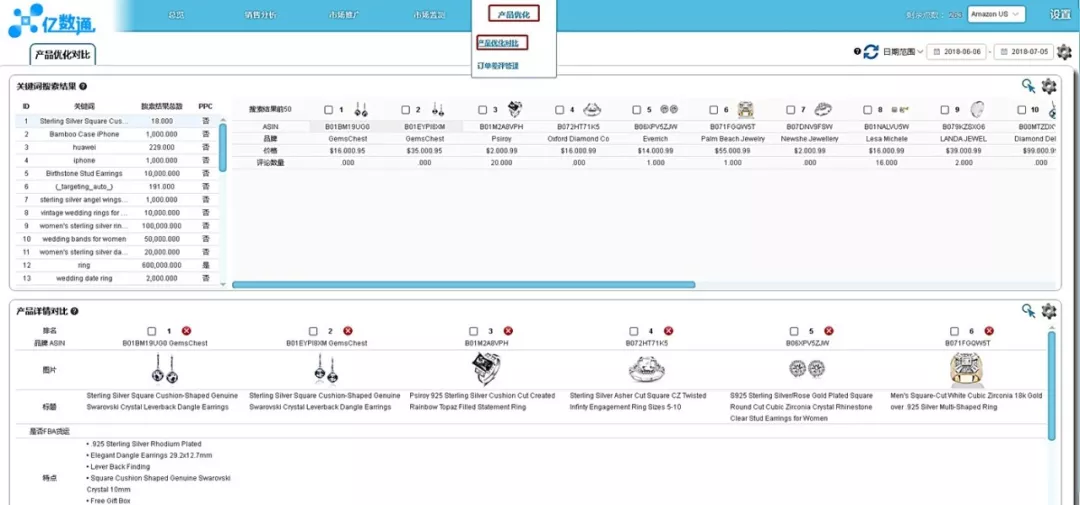Click search-cursor icon in 关键词搜索结果 panel

[x=1028, y=86]
